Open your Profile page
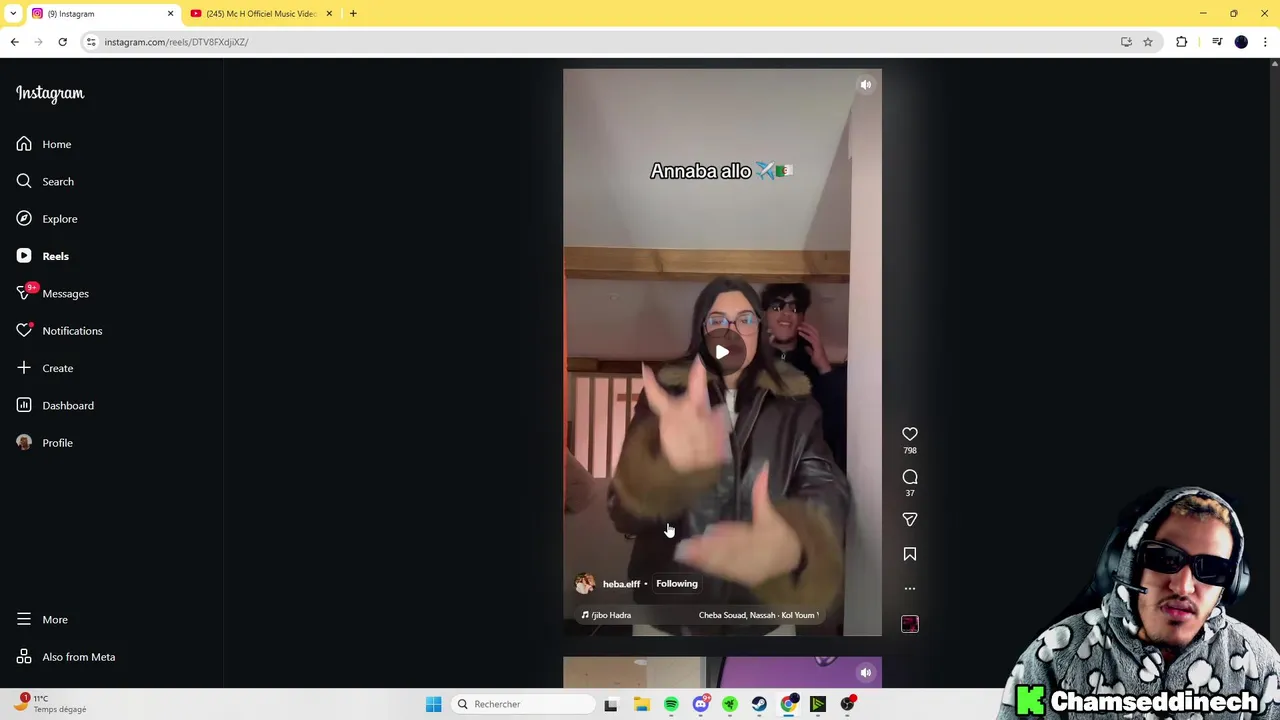 click(x=44, y=443)
